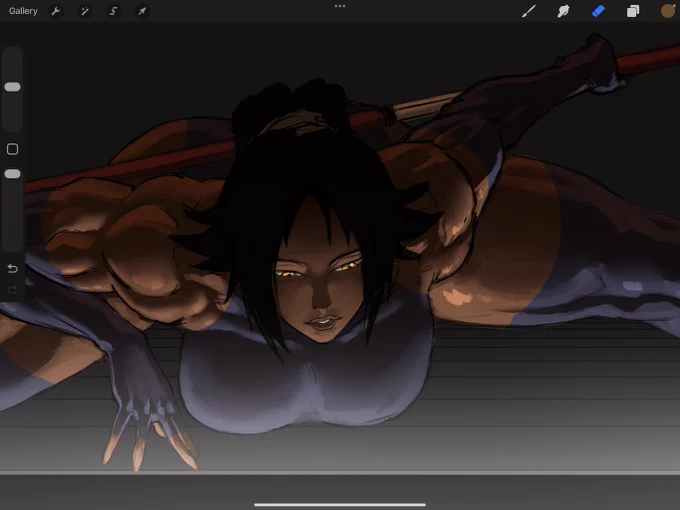
Task: Click the brush opacity slider handle
Action: [12, 174]
